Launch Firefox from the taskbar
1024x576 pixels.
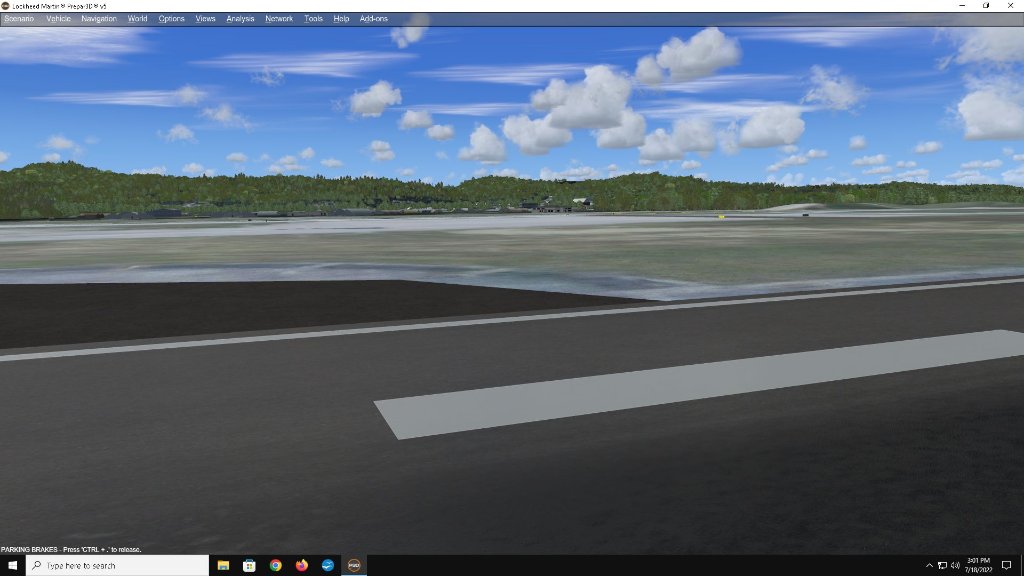coord(301,565)
